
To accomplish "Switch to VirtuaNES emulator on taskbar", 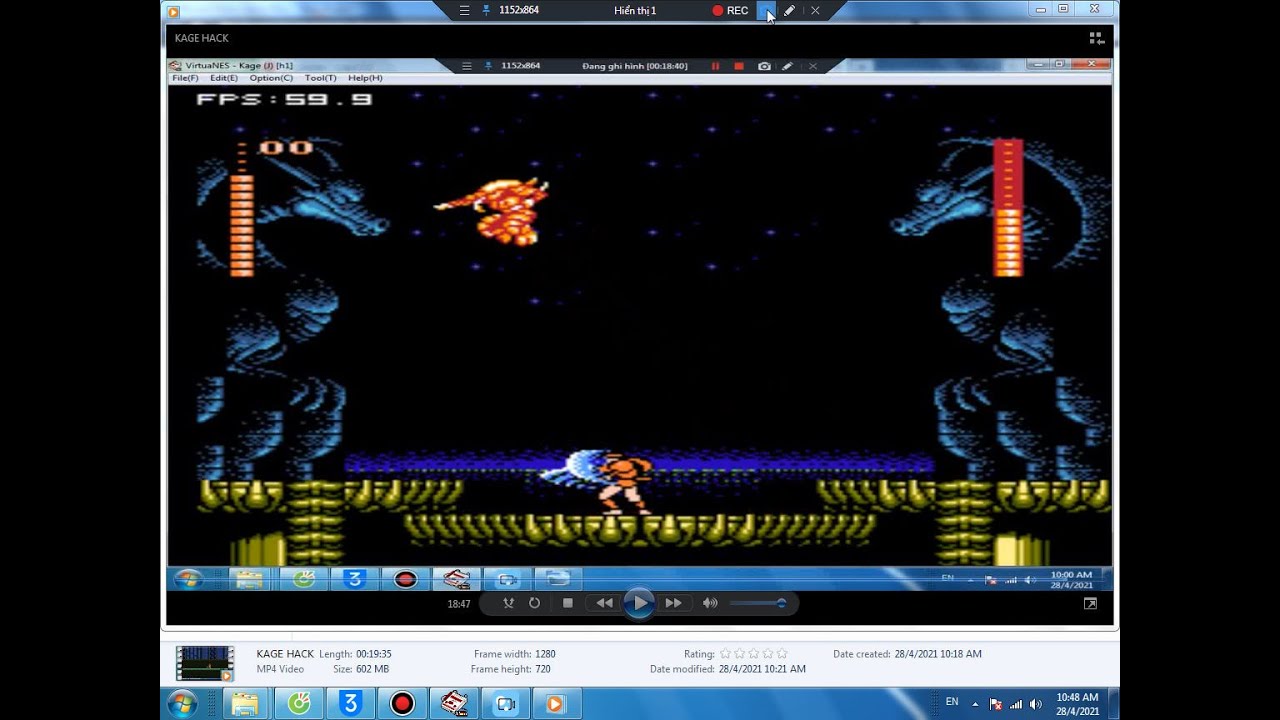I will point(454,704).
